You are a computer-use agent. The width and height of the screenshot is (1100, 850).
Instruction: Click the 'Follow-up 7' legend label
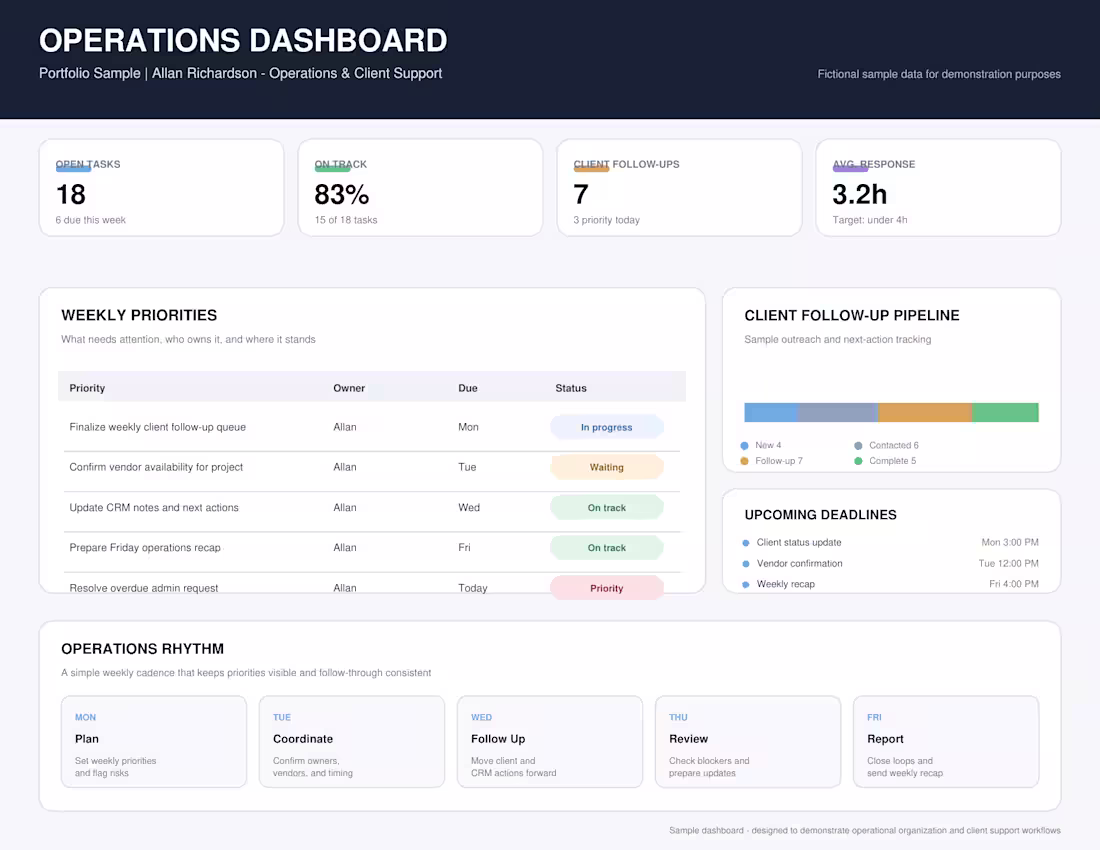[x=779, y=461]
